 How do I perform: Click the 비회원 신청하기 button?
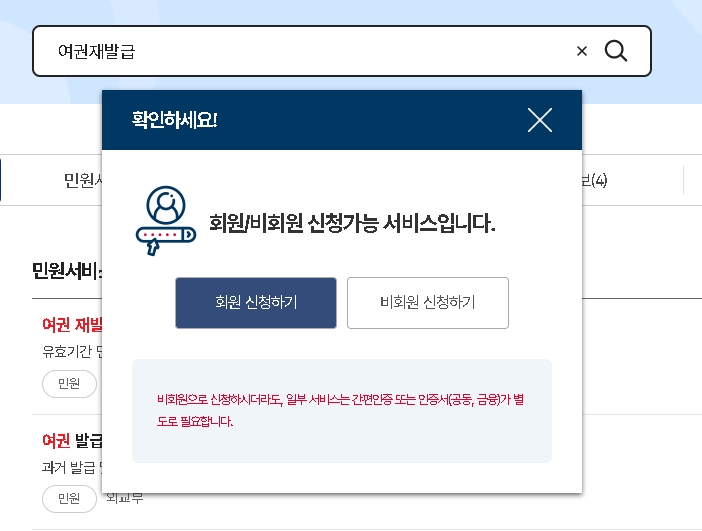click(x=428, y=303)
